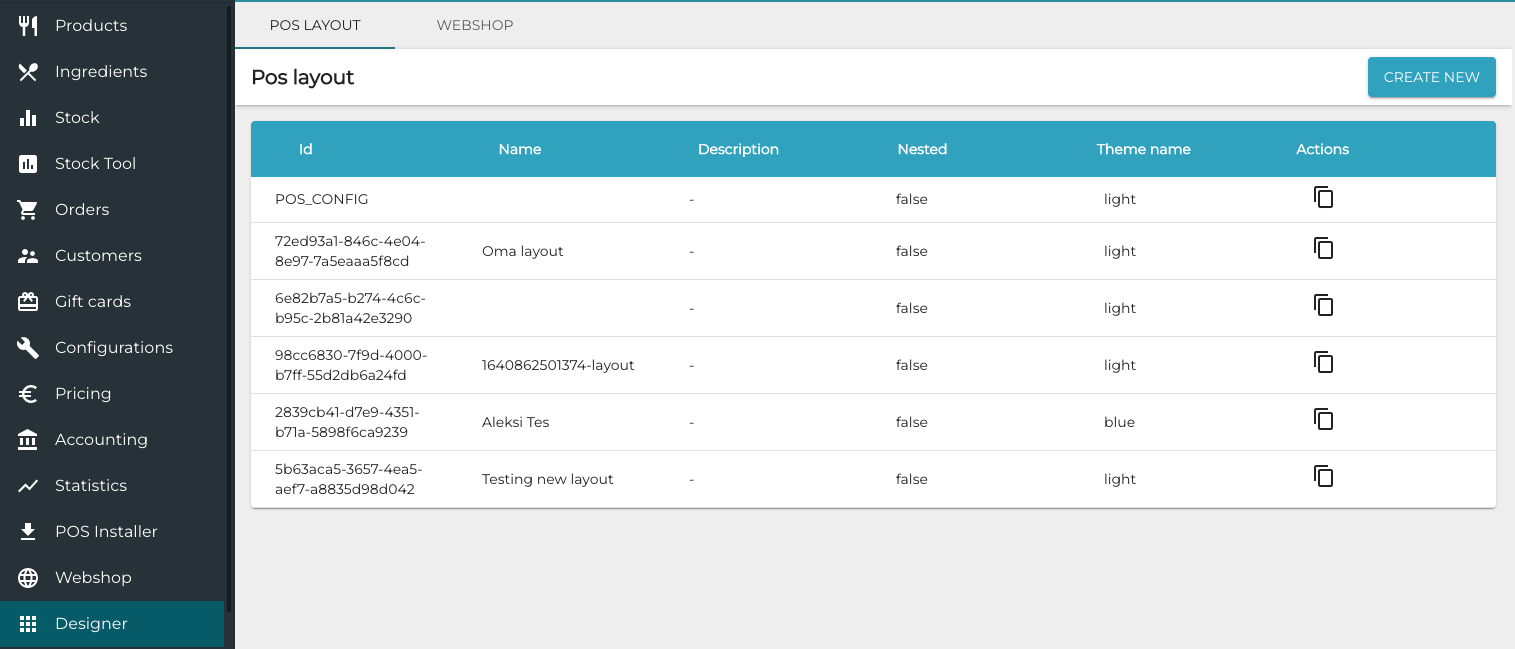The width and height of the screenshot is (1515, 649).
Task: Go to the Statistics section
Action: click(90, 486)
